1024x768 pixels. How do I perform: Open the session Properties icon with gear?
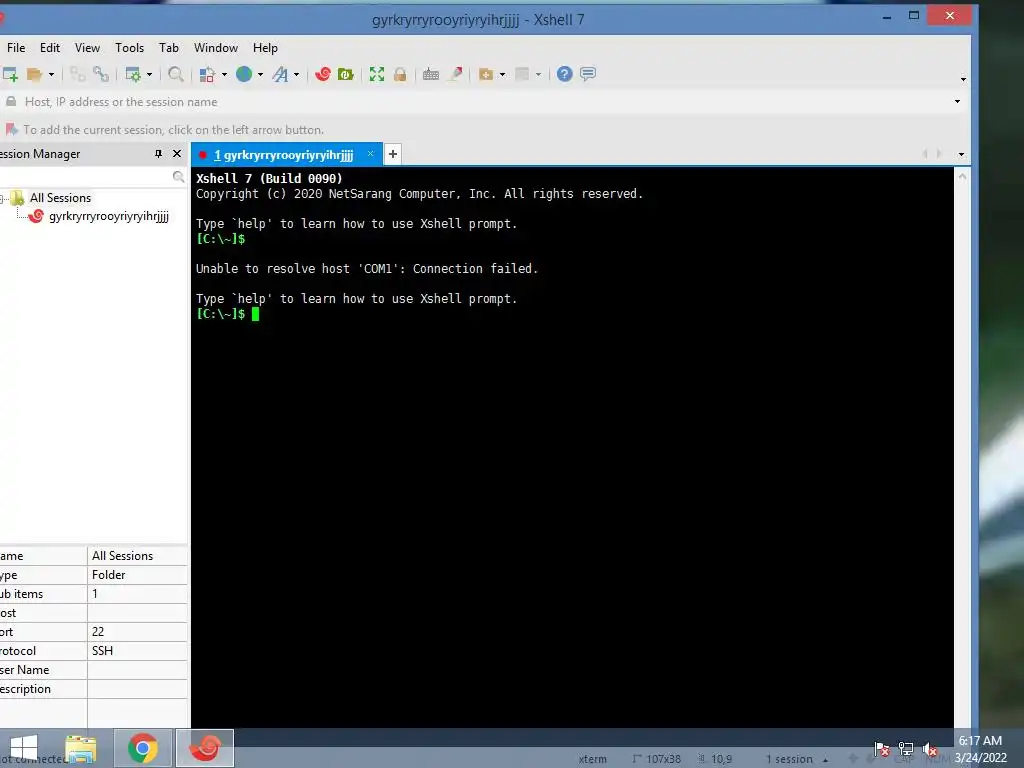pyautogui.click(x=133, y=74)
